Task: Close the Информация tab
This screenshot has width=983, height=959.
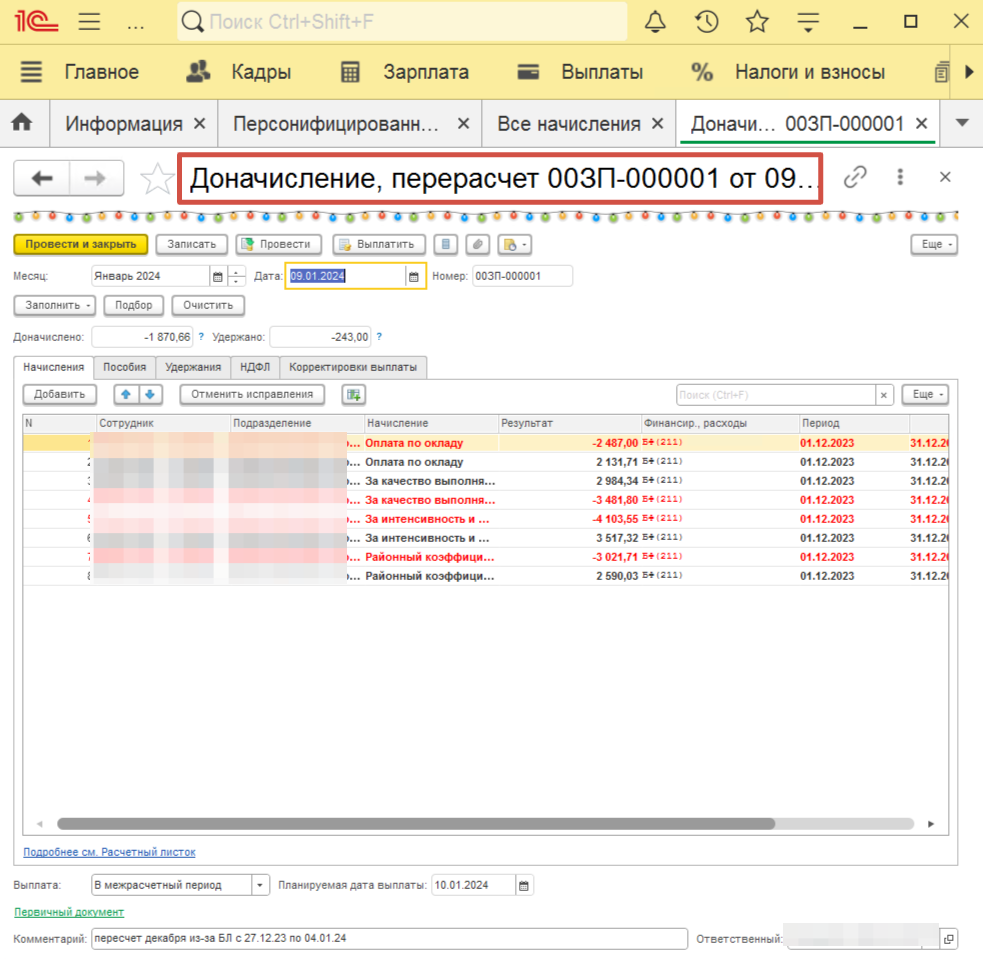Action: (199, 124)
